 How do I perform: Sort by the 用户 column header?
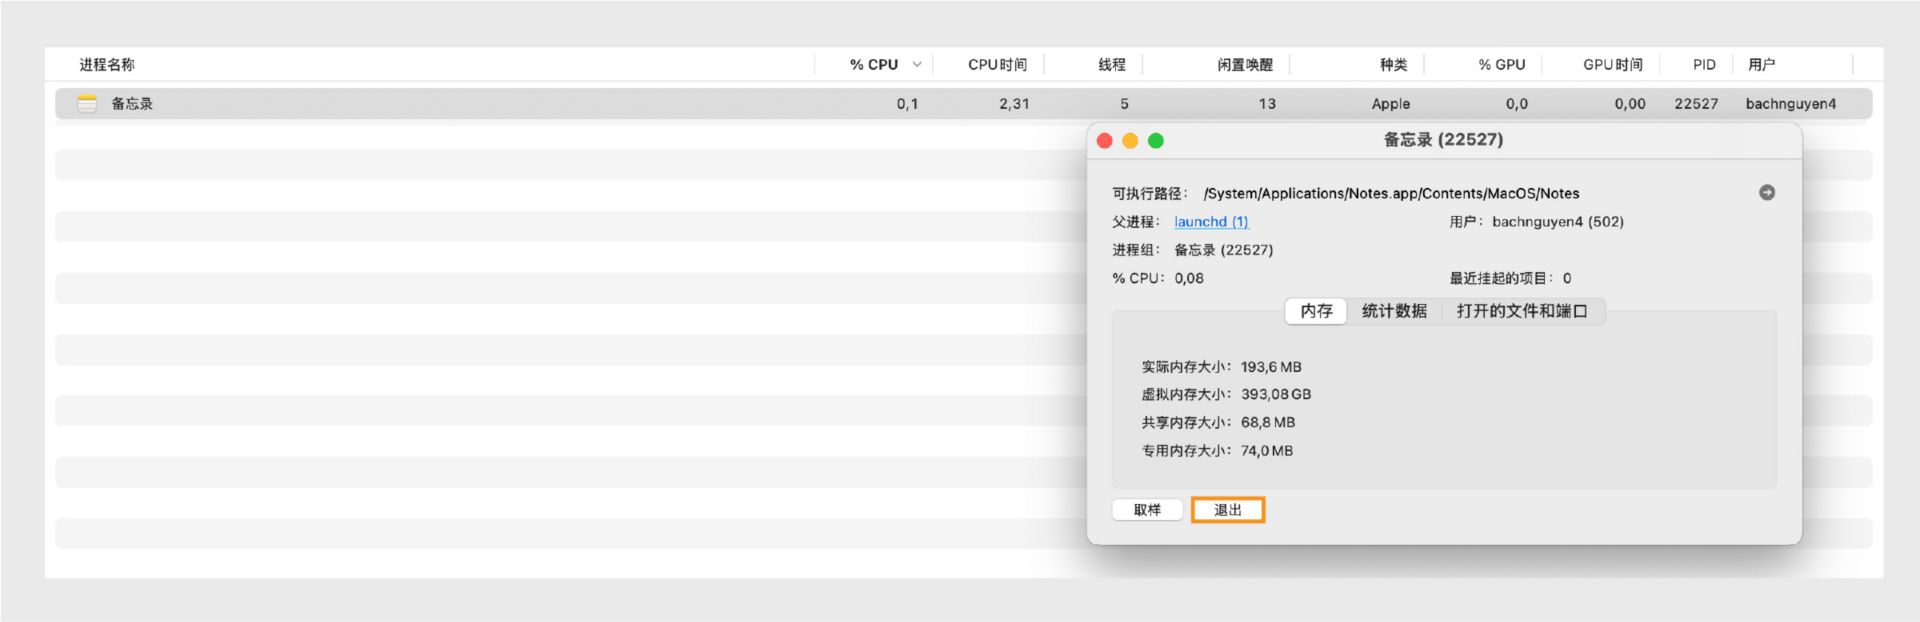click(1761, 65)
